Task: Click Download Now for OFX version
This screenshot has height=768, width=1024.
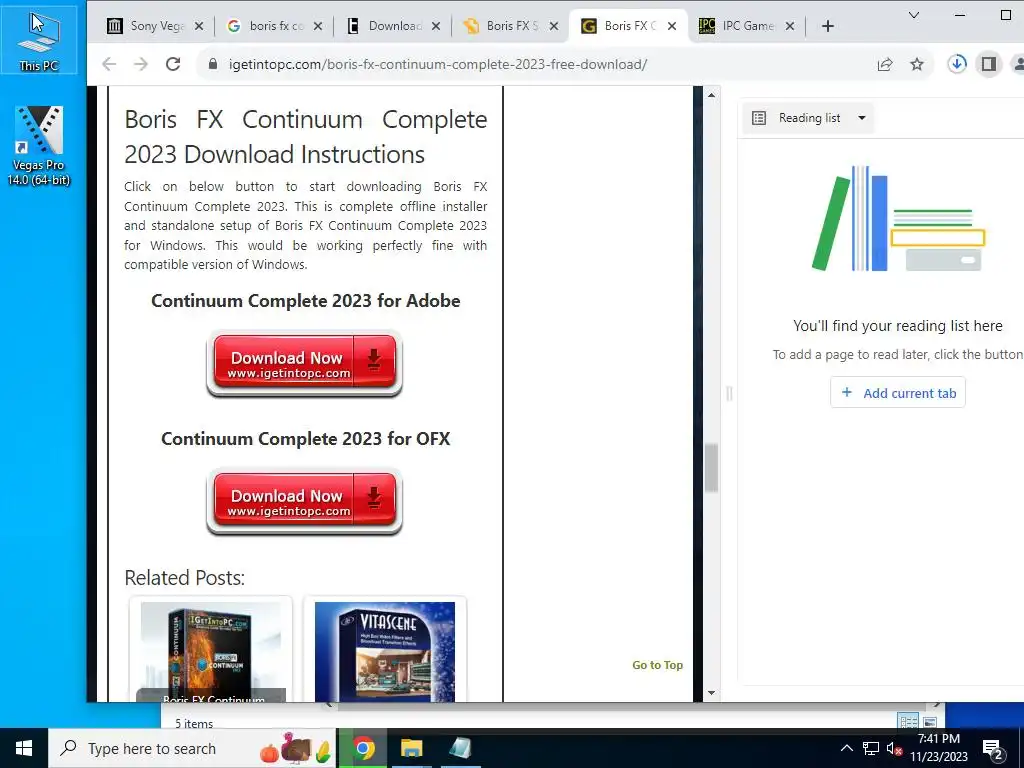Action: pyautogui.click(x=304, y=502)
